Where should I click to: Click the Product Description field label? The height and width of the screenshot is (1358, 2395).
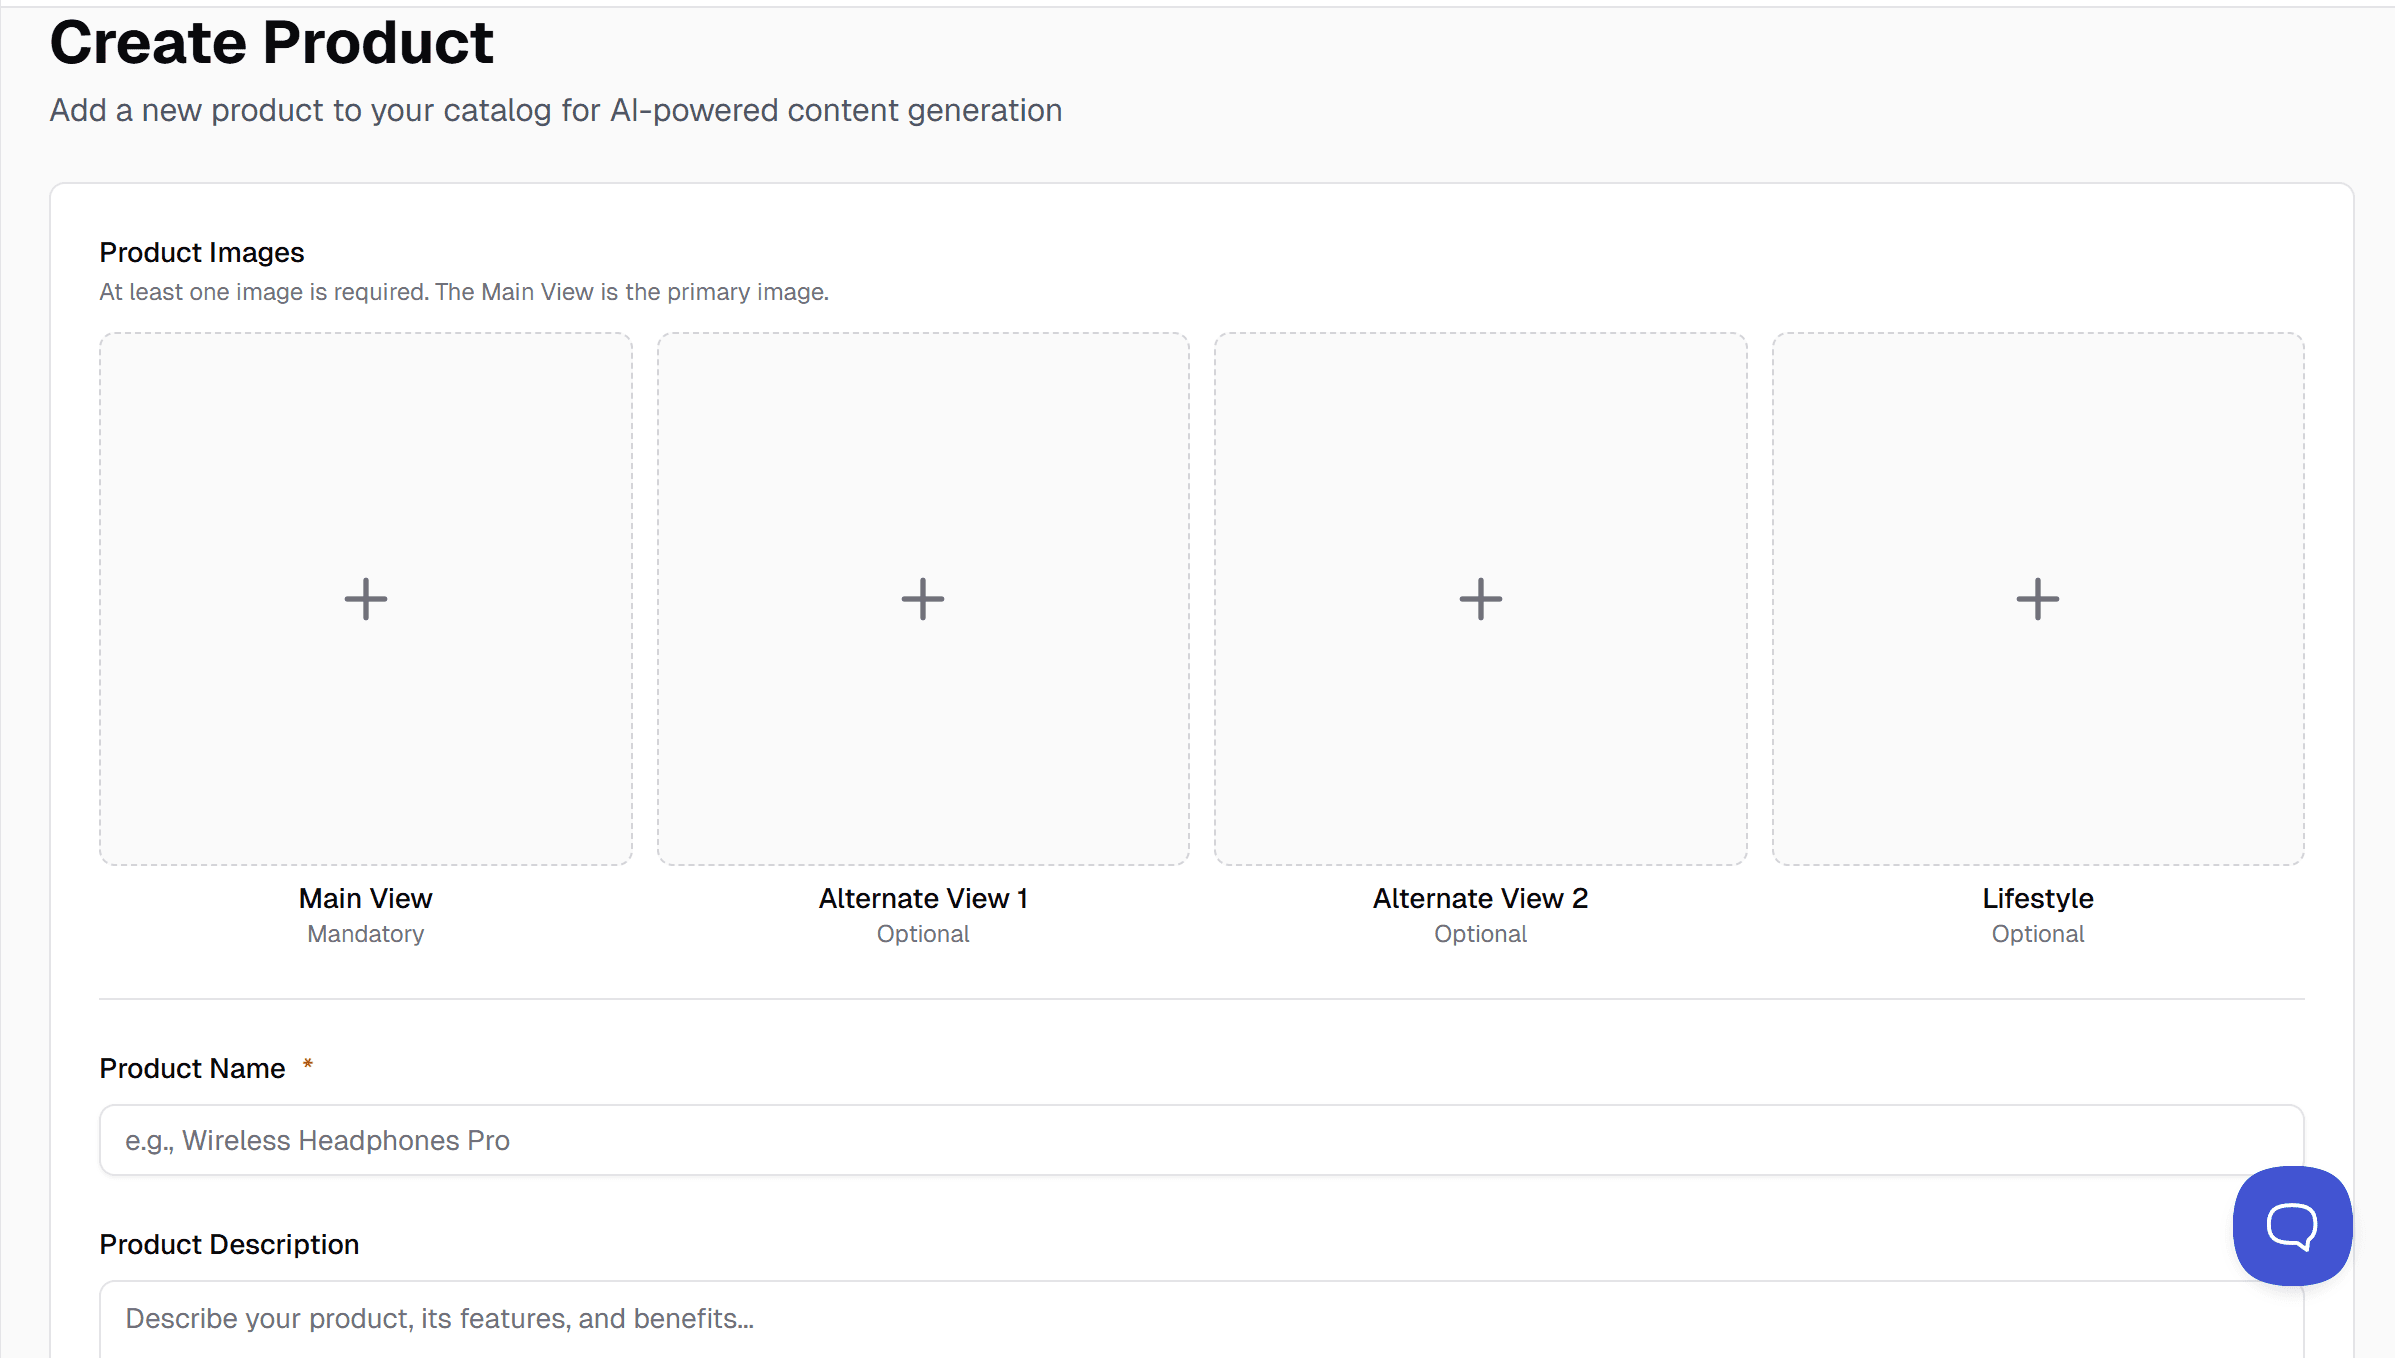click(229, 1244)
